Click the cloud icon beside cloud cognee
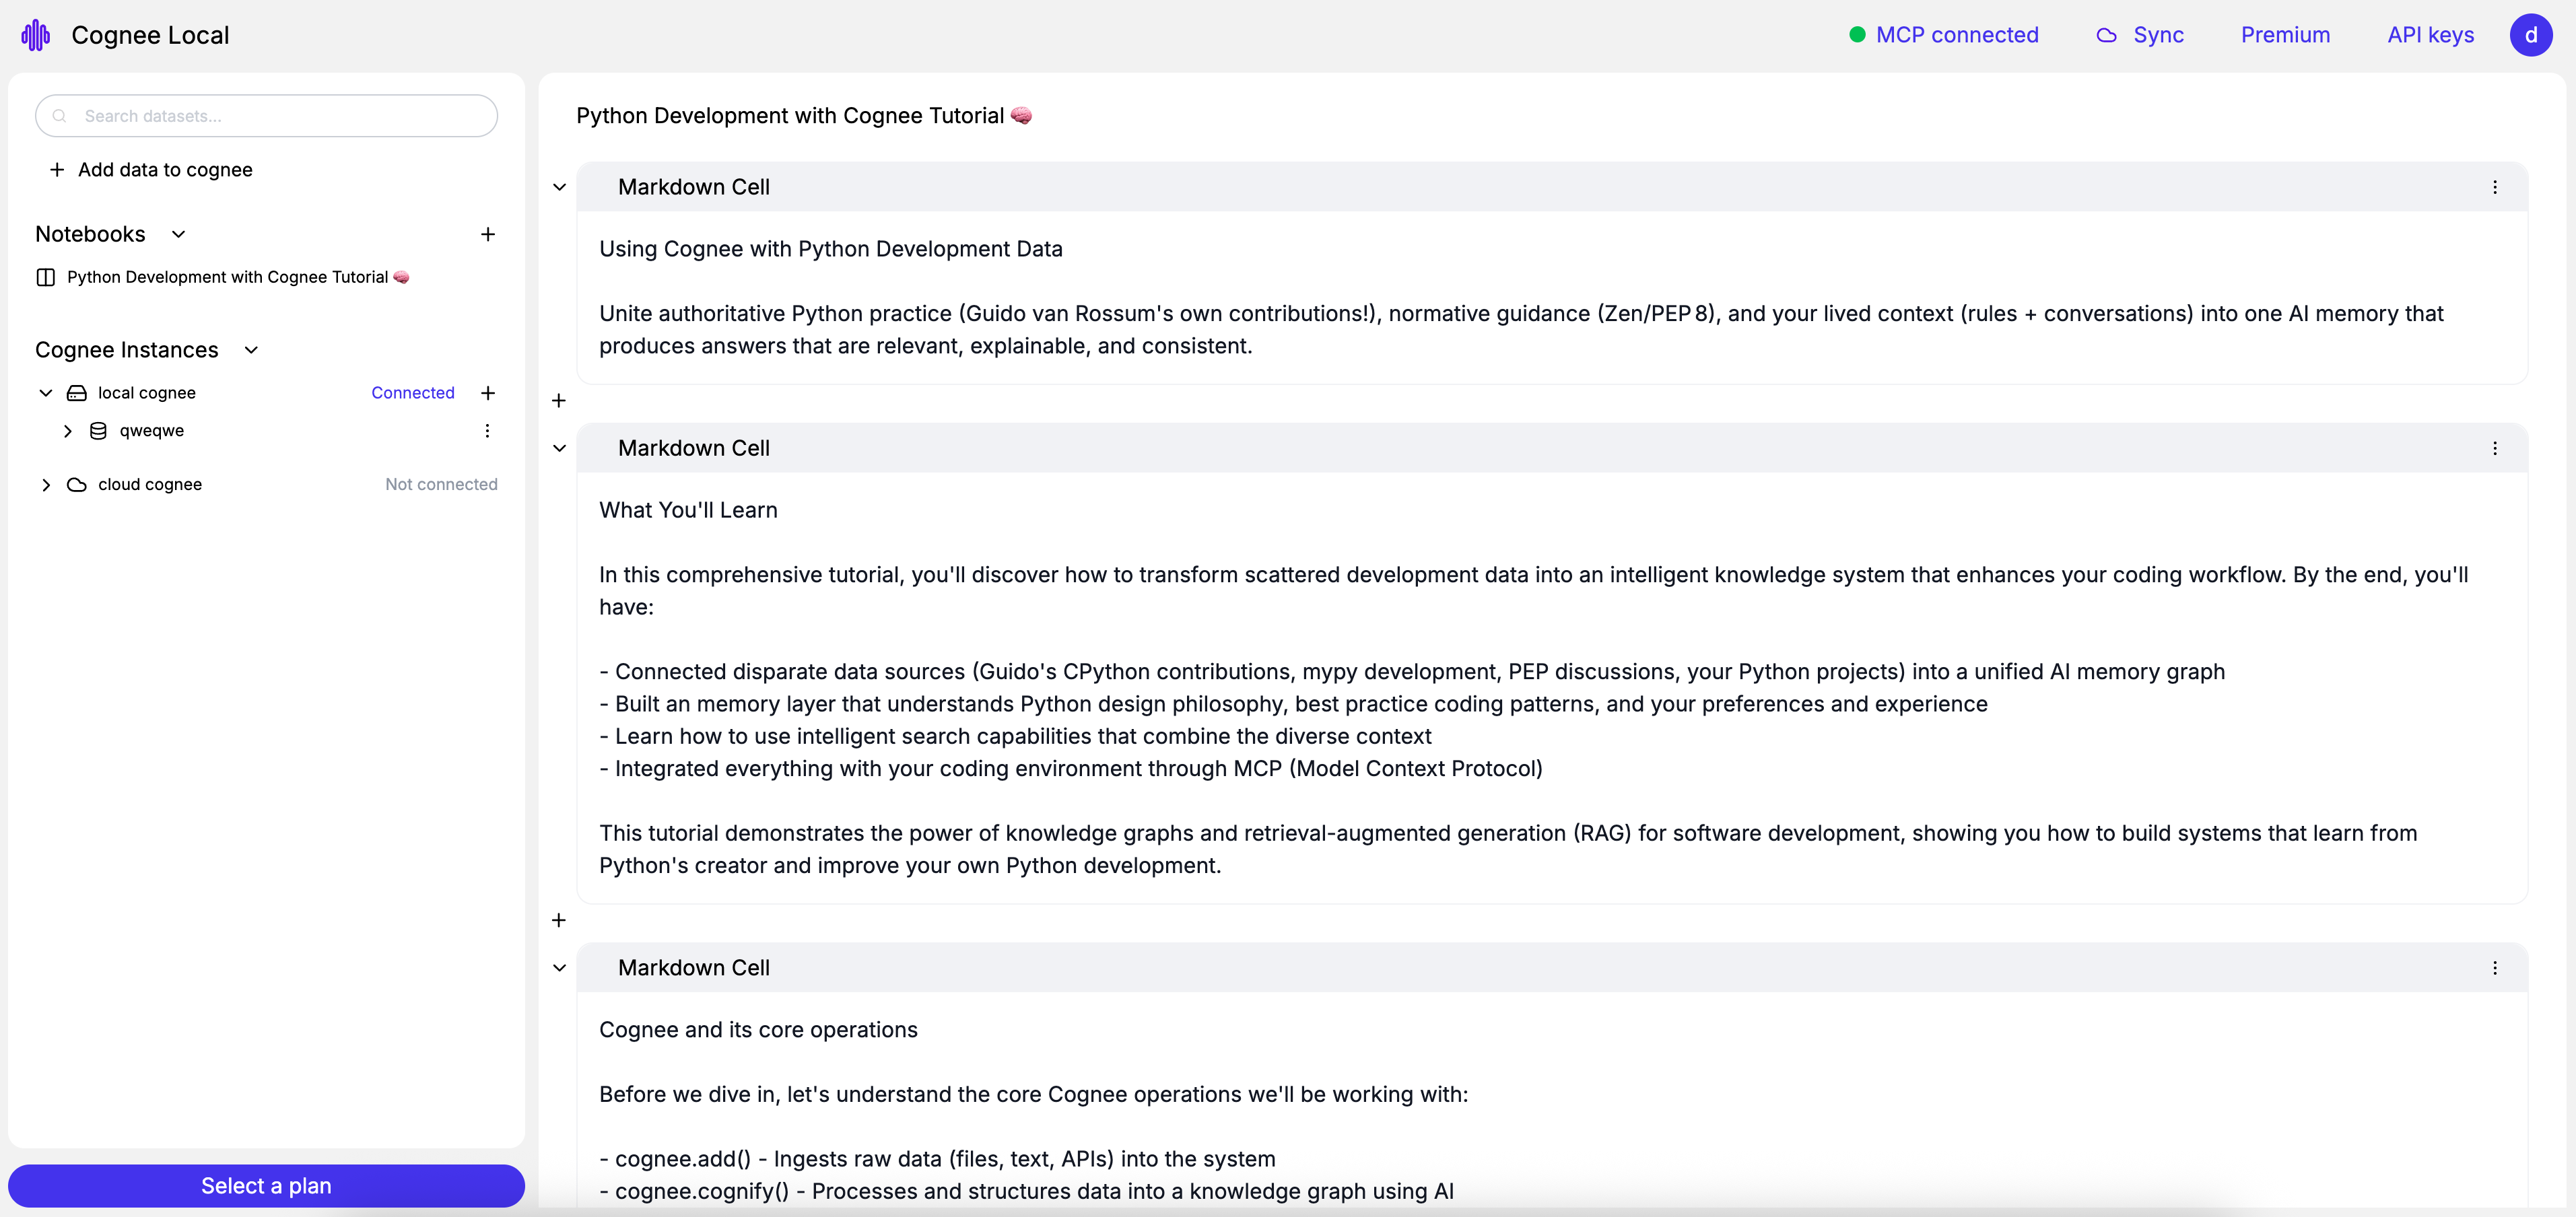Image resolution: width=2576 pixels, height=1217 pixels. point(77,485)
